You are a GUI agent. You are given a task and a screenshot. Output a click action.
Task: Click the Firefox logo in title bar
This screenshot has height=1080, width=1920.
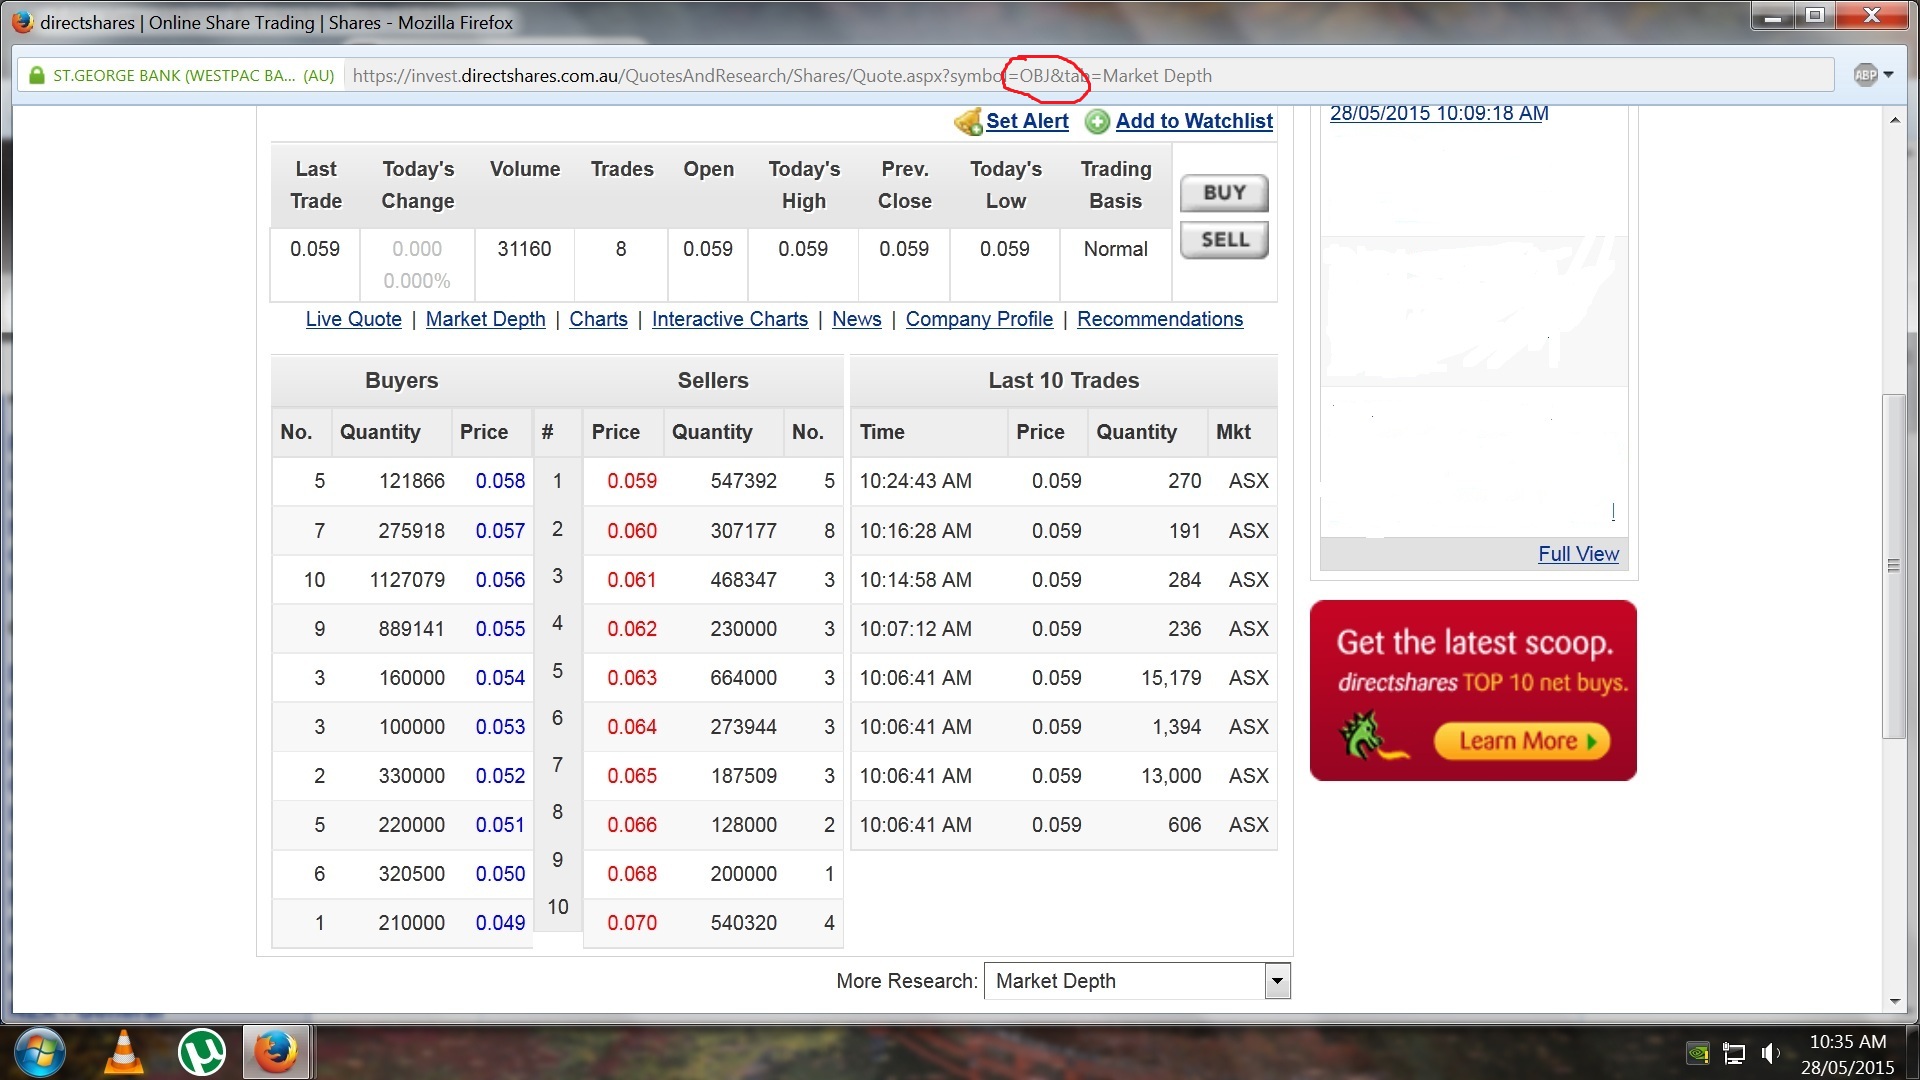[x=22, y=22]
